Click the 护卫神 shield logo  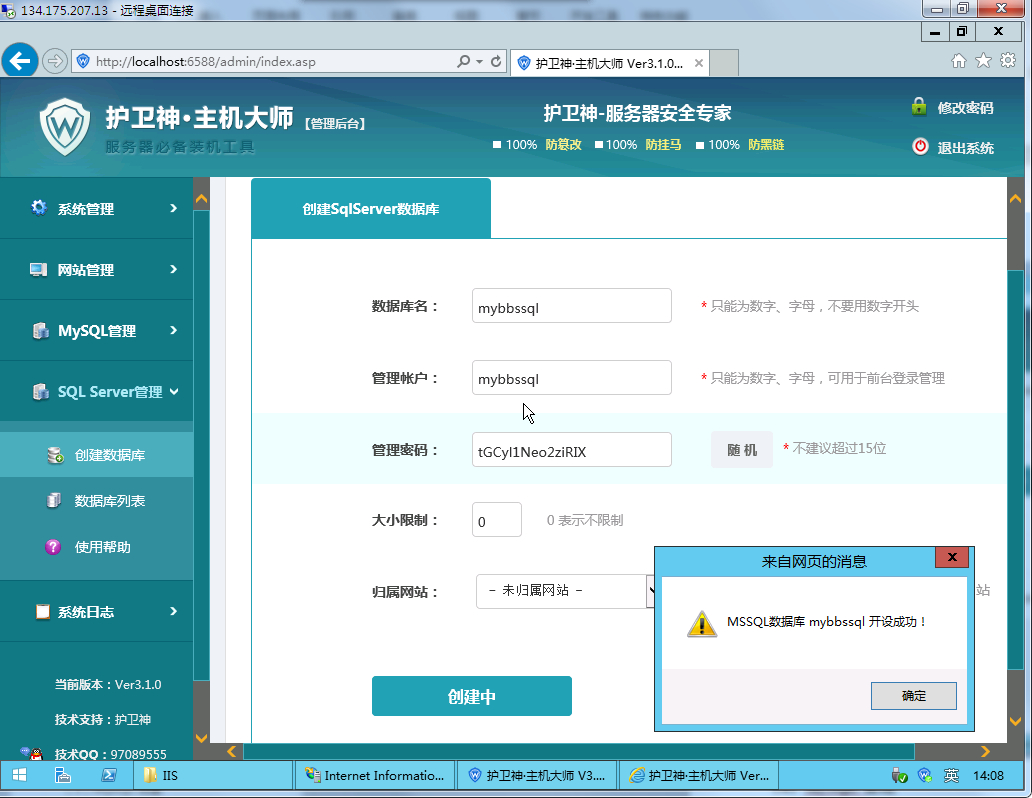click(x=64, y=127)
